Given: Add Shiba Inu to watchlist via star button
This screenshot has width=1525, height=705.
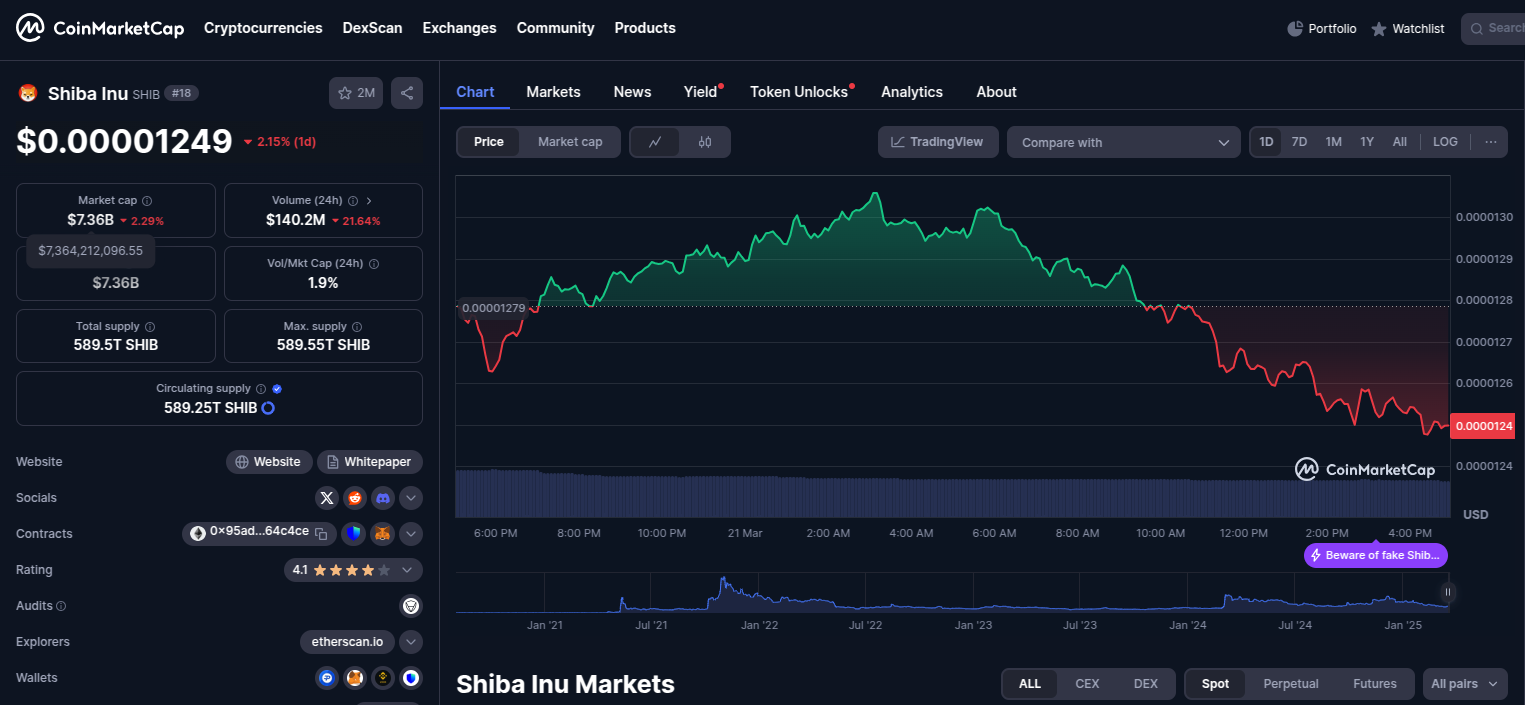Looking at the screenshot, I should [x=356, y=93].
